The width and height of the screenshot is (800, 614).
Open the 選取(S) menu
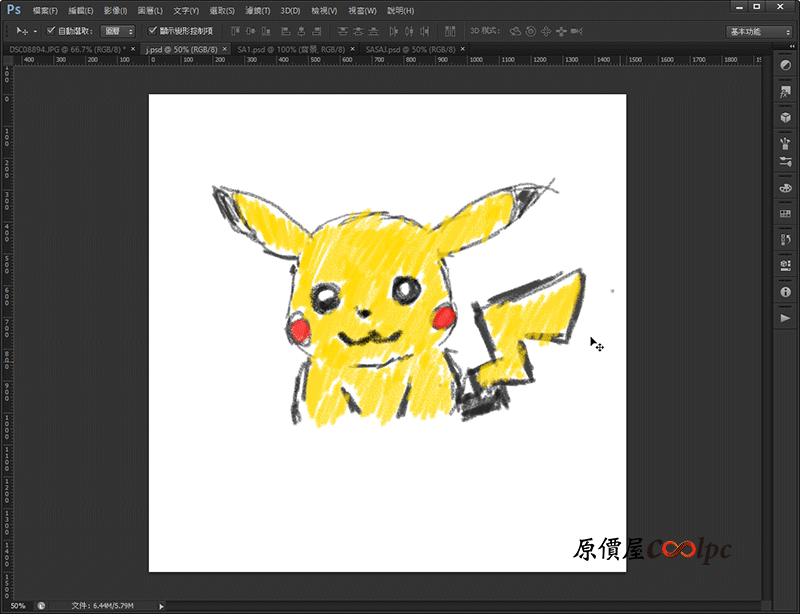222,10
